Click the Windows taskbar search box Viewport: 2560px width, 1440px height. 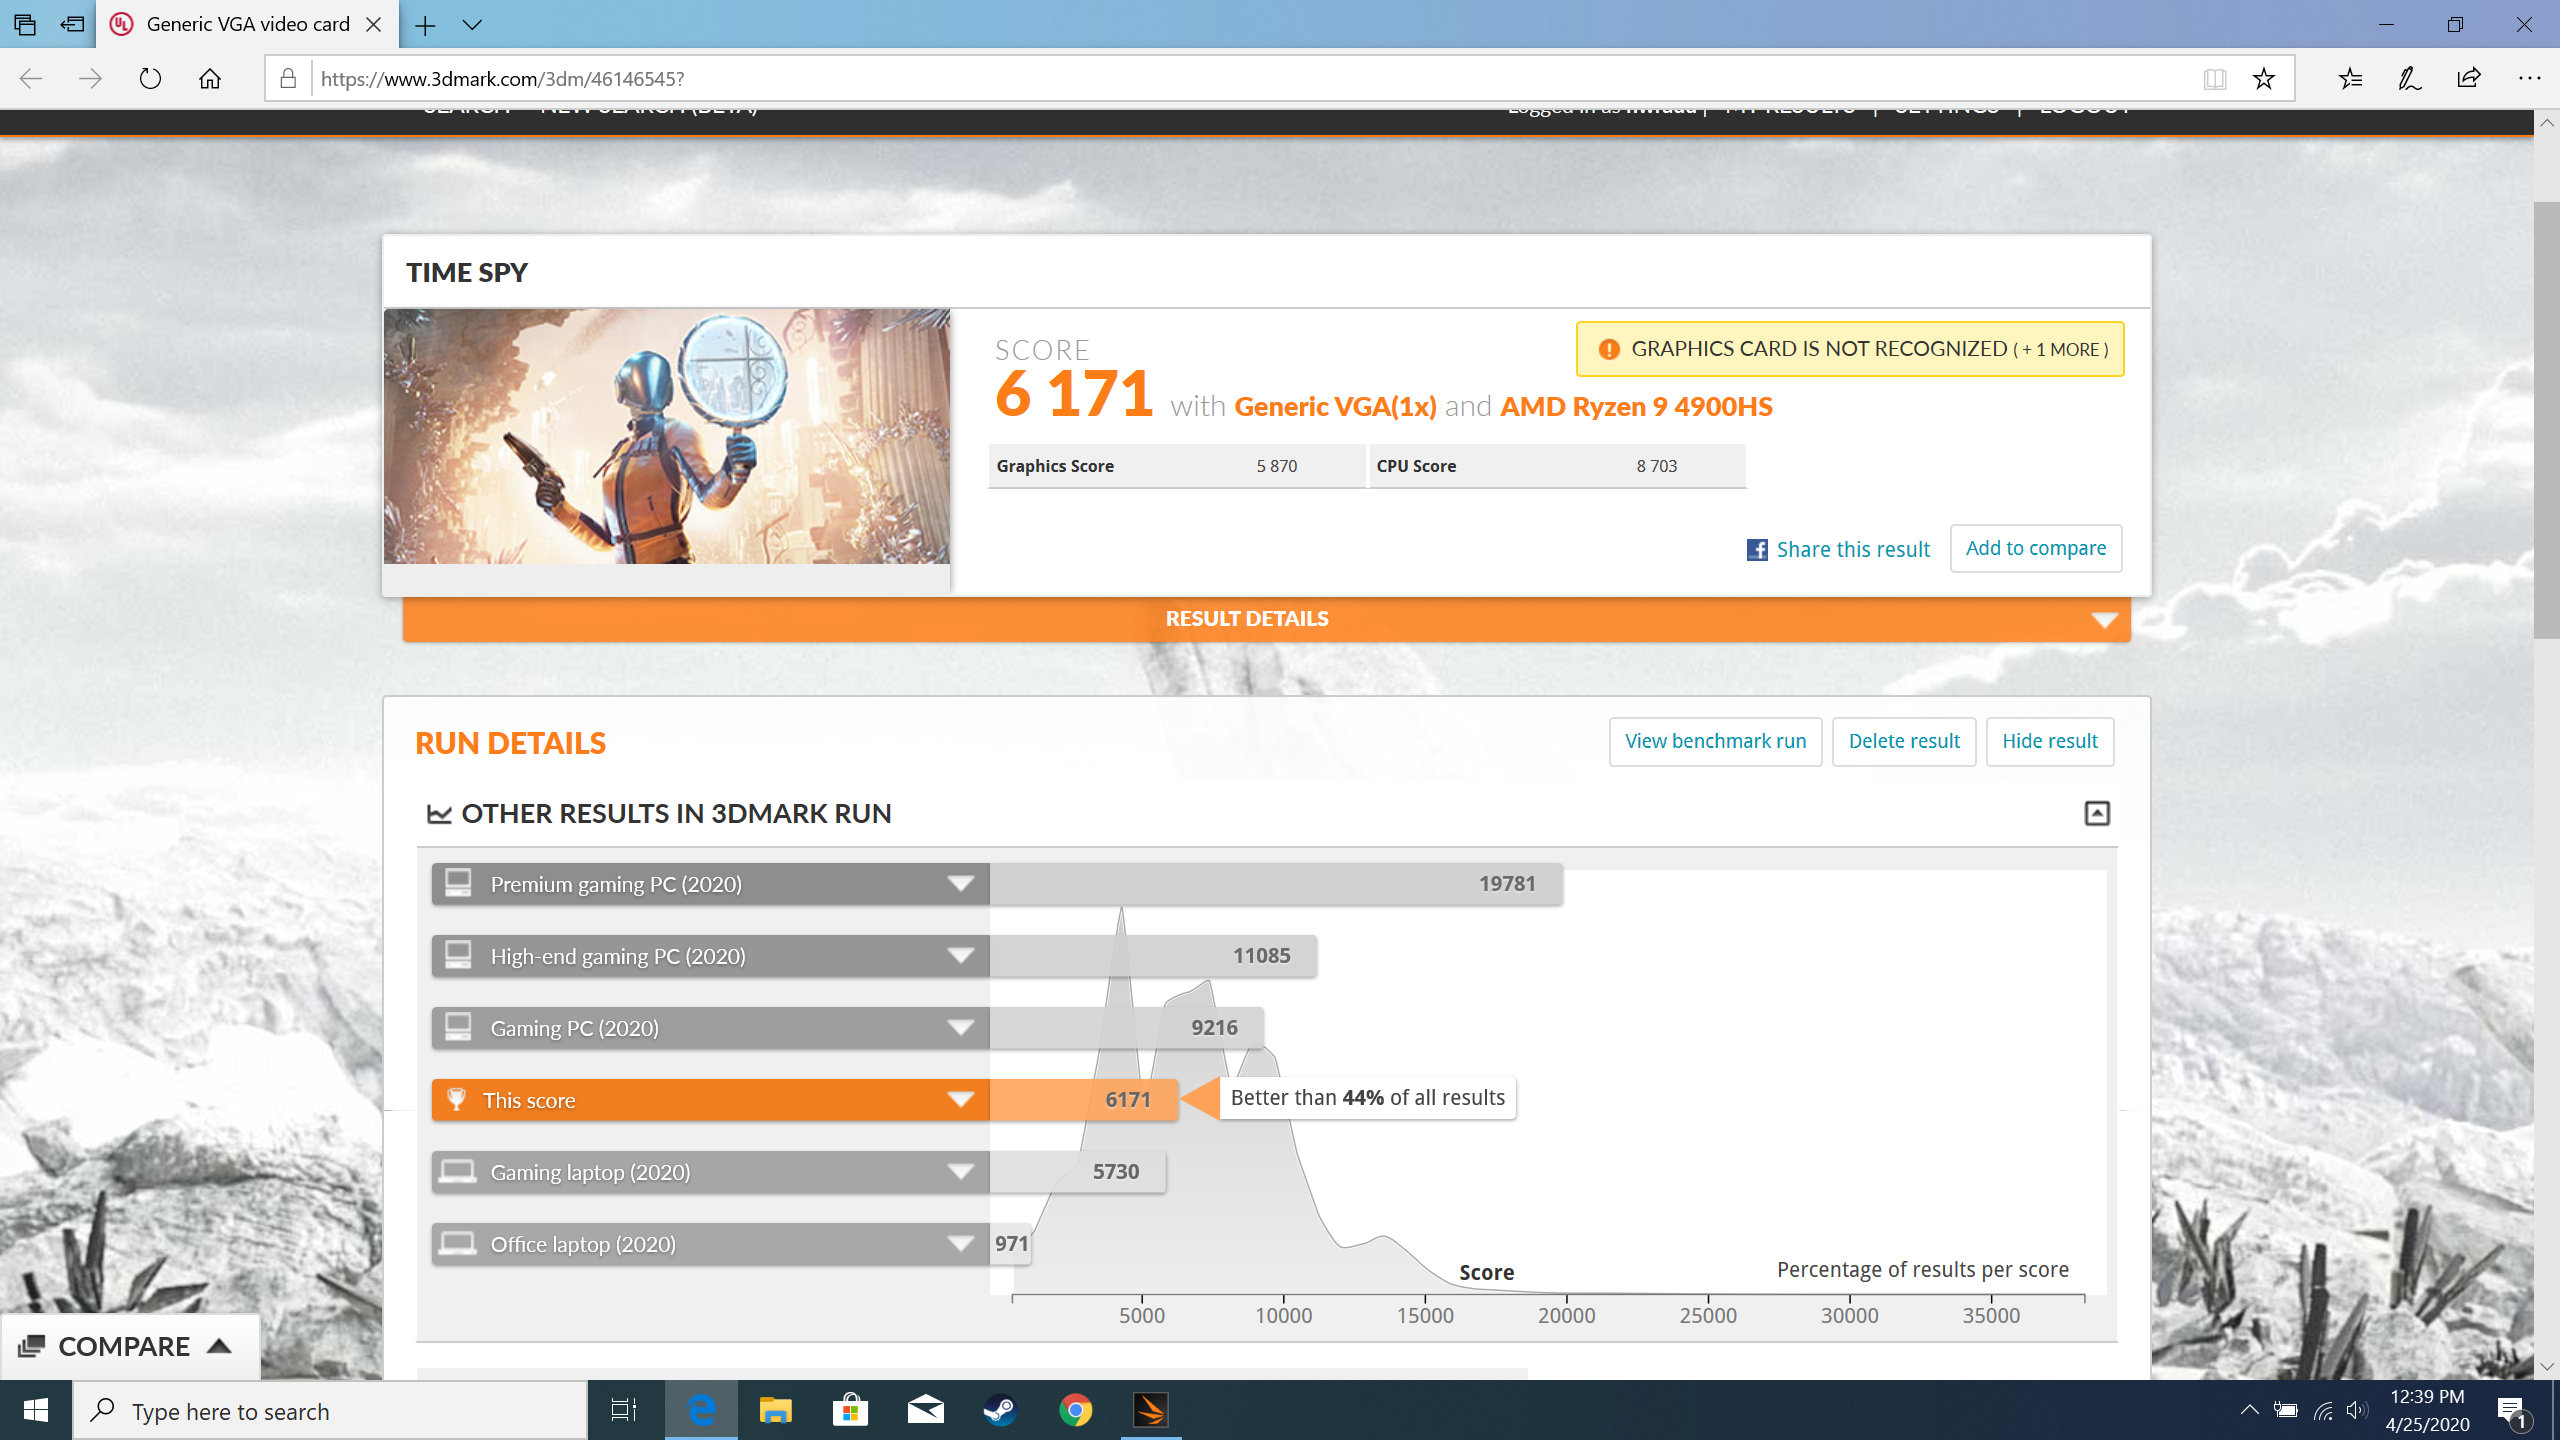330,1411
